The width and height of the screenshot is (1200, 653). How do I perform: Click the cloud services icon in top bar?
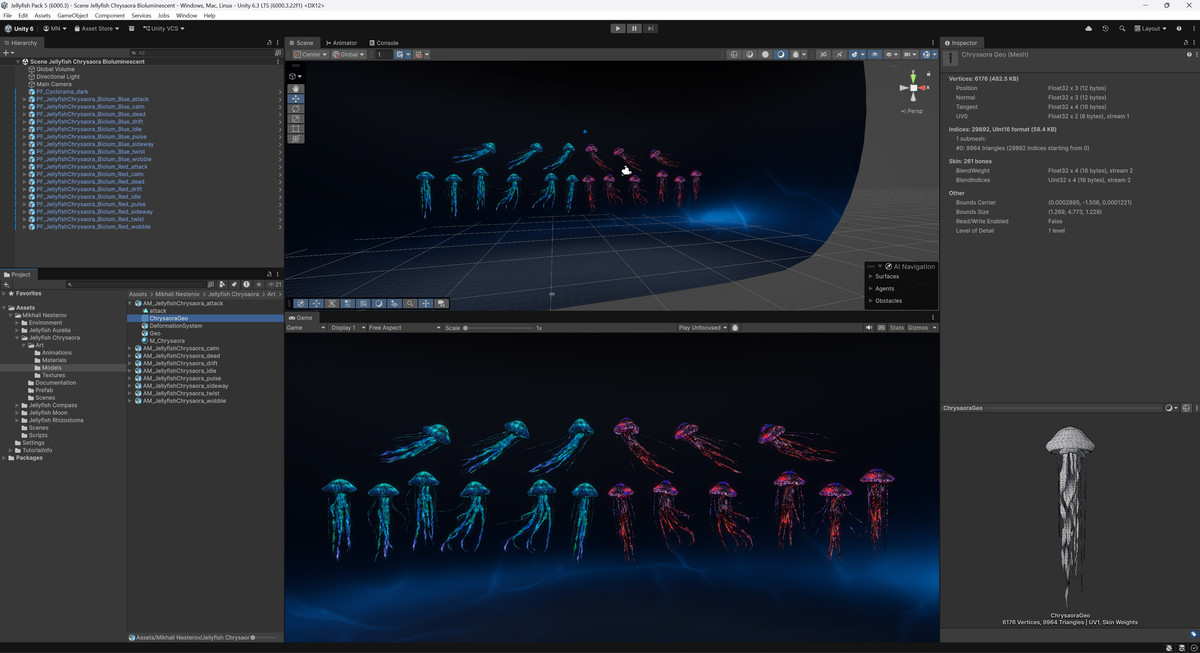1089,28
